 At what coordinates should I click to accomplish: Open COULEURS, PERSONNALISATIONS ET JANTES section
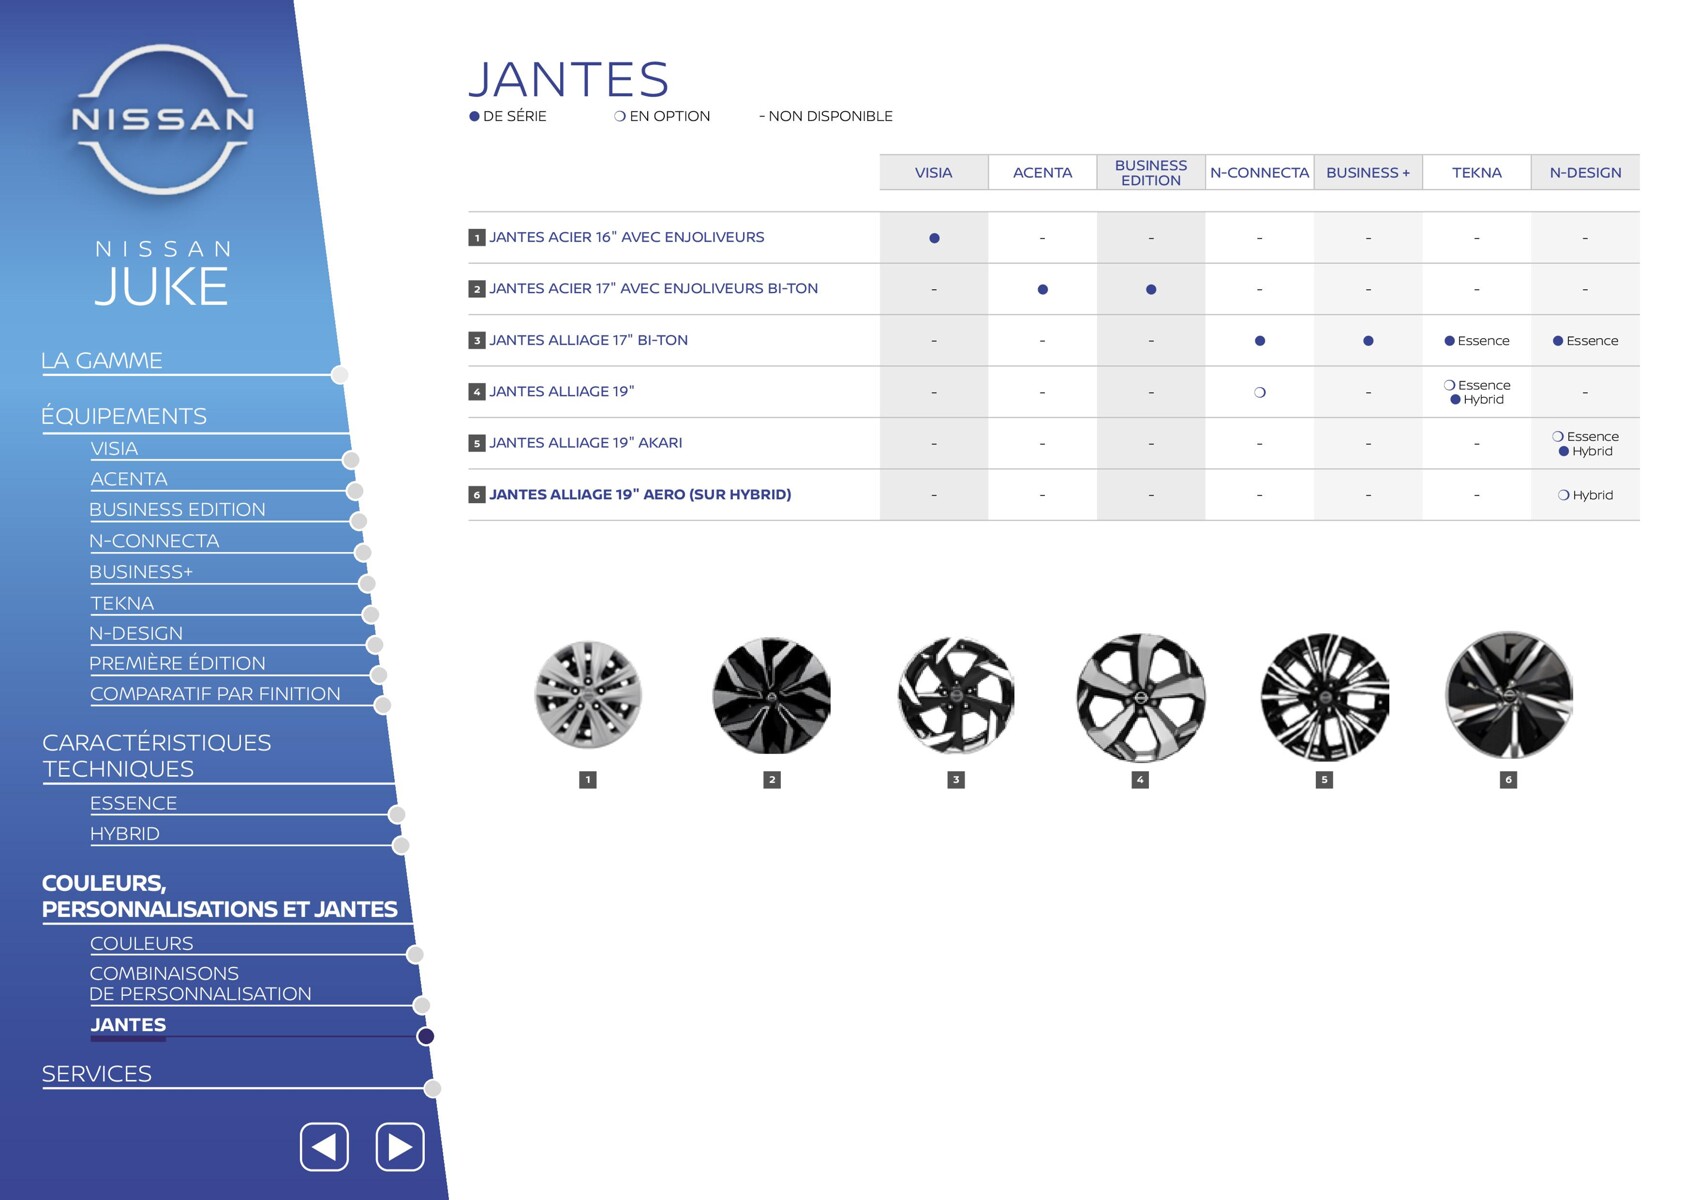click(220, 896)
